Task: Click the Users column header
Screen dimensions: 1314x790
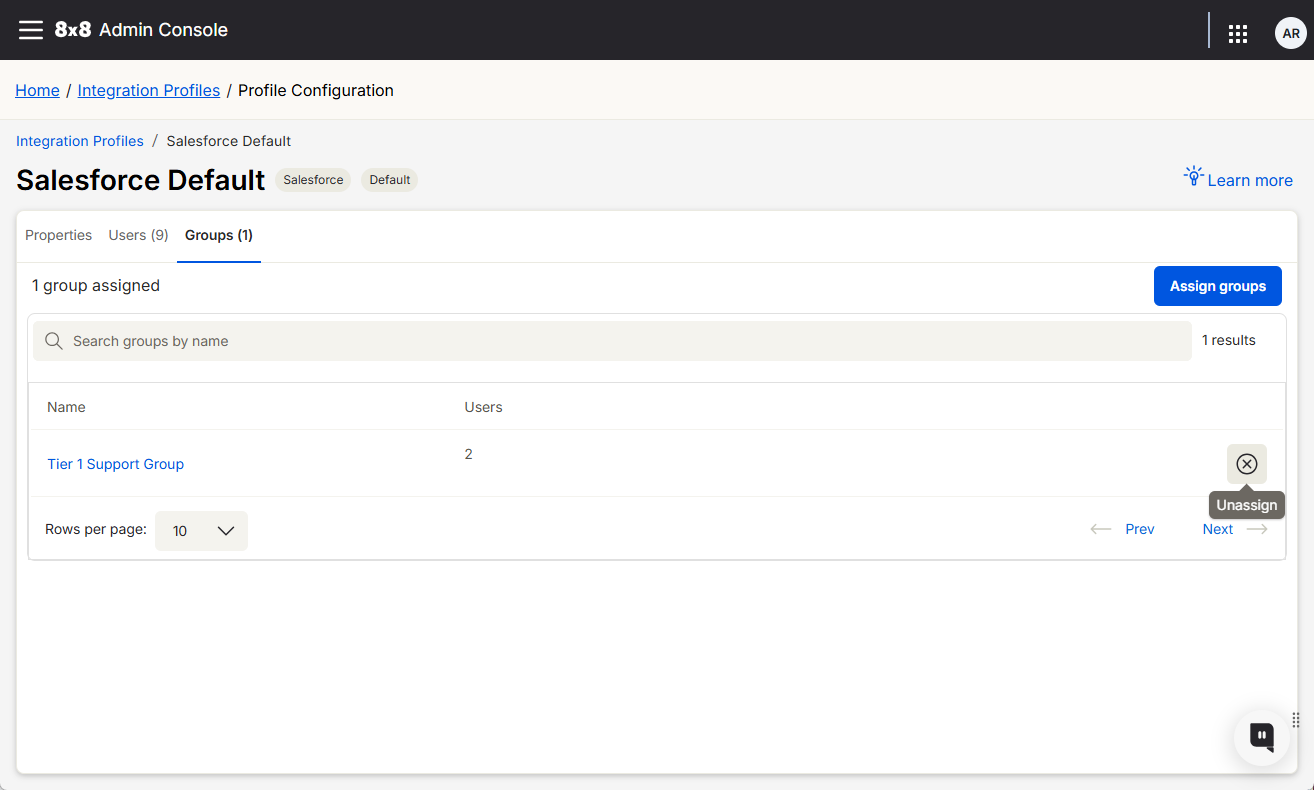Action: pyautogui.click(x=483, y=407)
